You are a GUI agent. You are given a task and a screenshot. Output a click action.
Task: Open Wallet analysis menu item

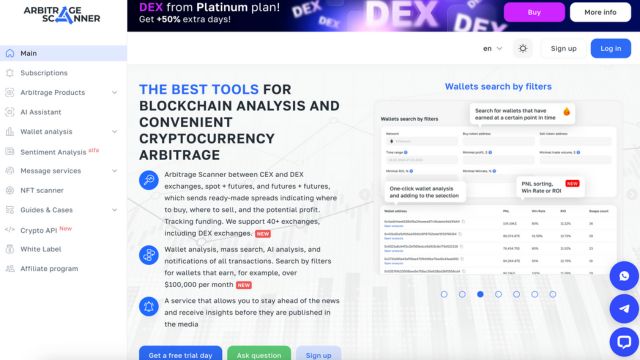(46, 132)
